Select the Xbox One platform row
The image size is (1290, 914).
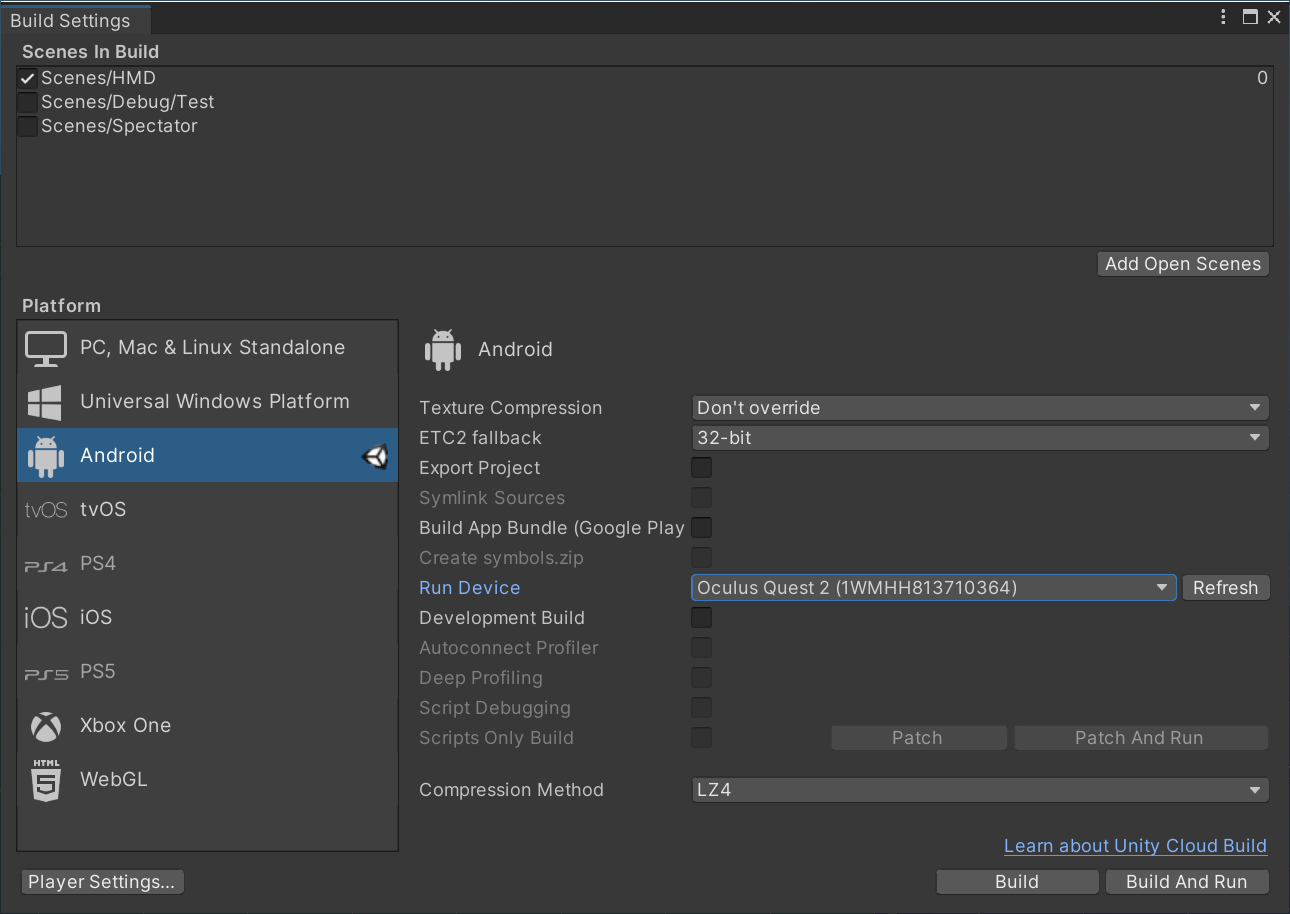click(208, 726)
